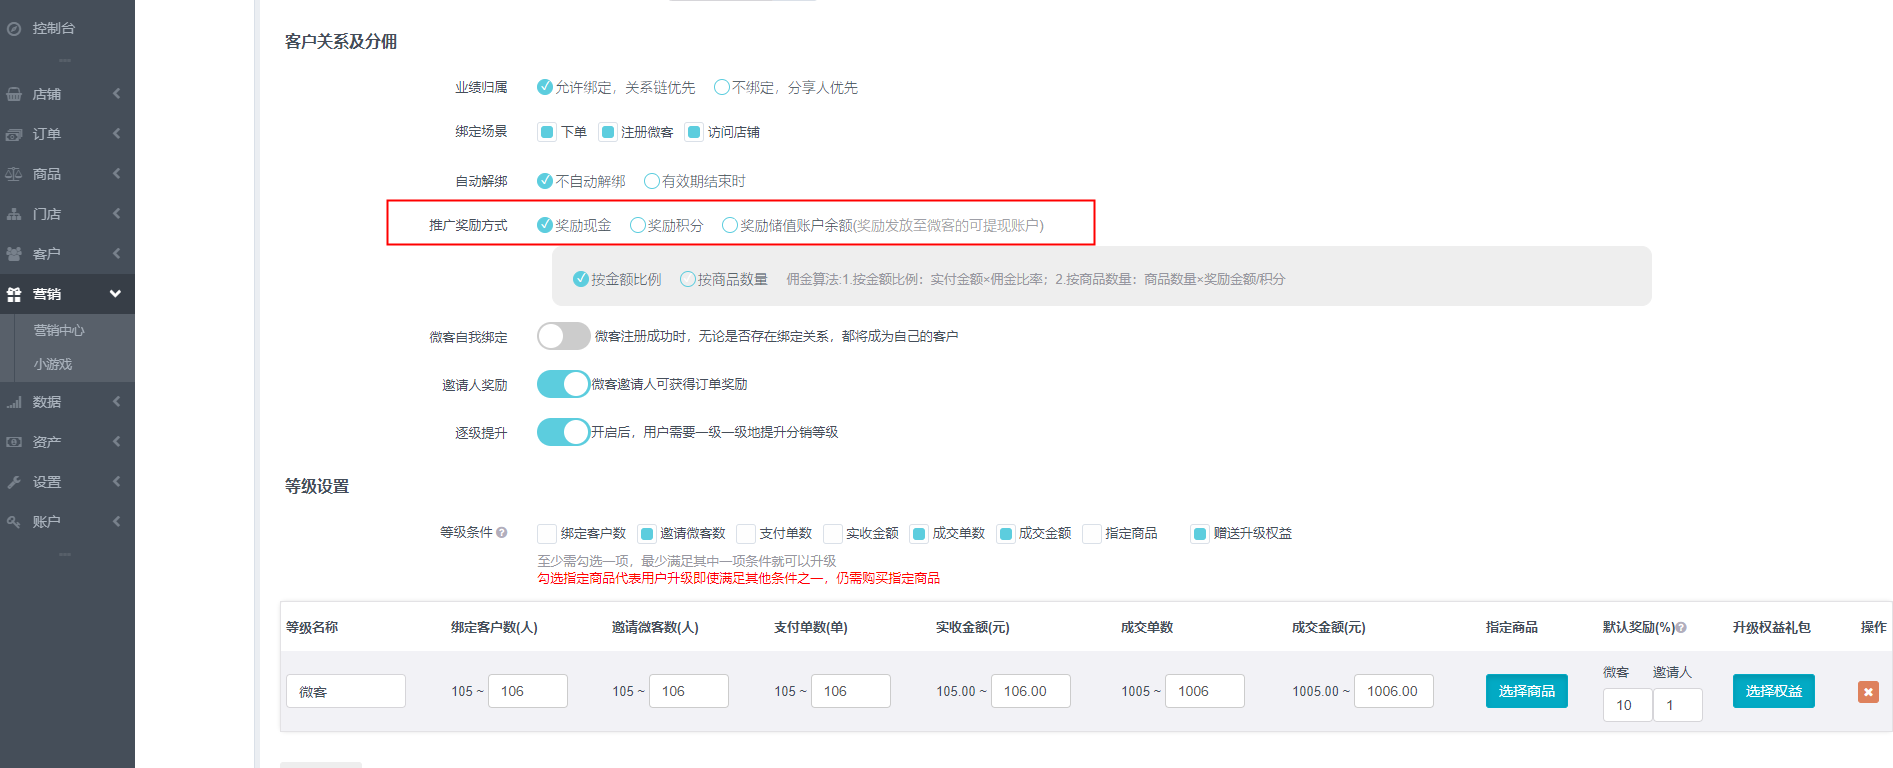Check the 绑定客户数 condition
Image resolution: width=1893 pixels, height=768 pixels.
coord(547,534)
